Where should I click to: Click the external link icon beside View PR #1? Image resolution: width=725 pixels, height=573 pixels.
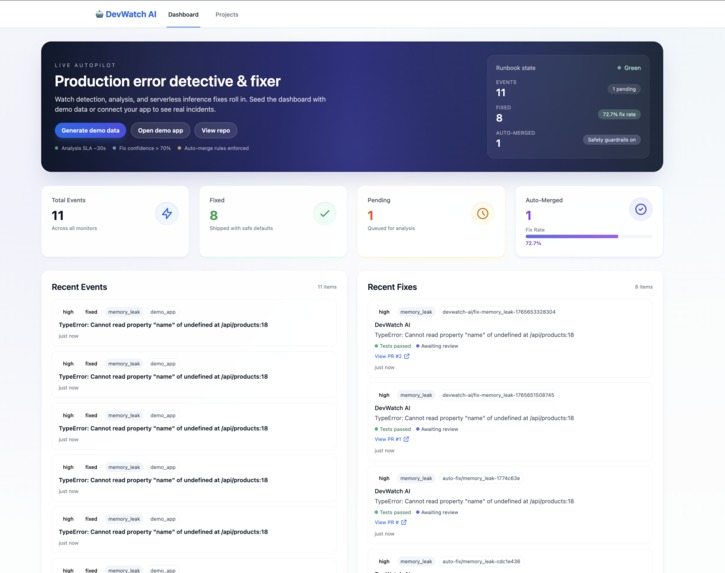coord(406,439)
